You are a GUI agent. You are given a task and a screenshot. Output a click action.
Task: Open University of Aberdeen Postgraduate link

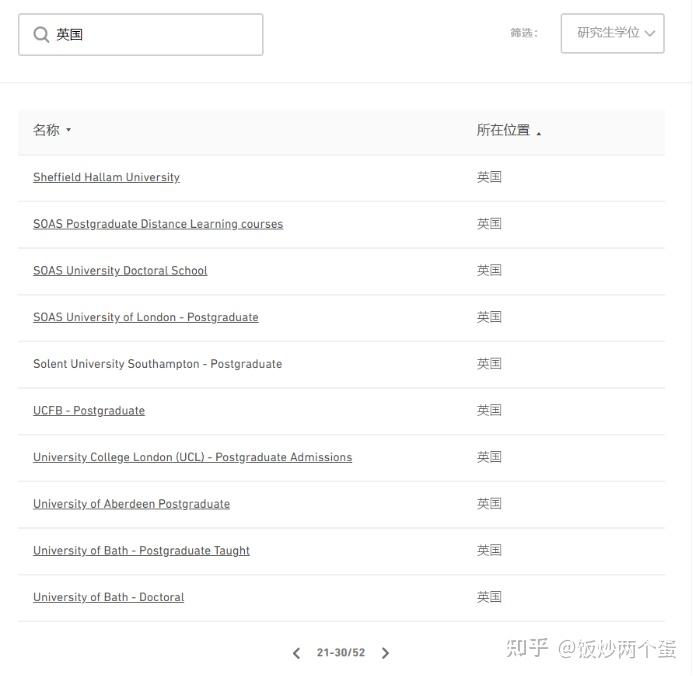[131, 504]
